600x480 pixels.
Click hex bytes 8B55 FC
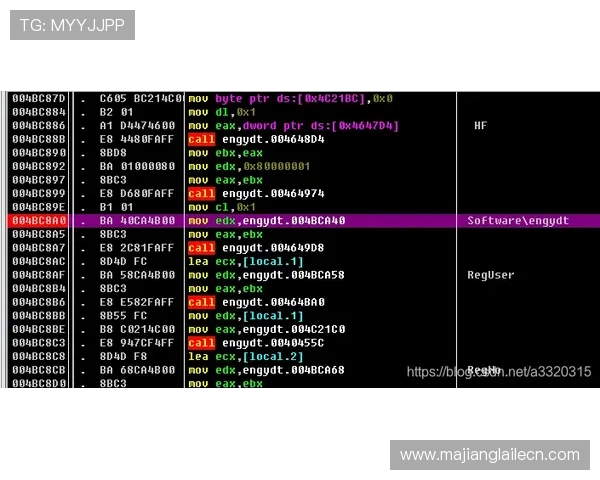(x=123, y=316)
